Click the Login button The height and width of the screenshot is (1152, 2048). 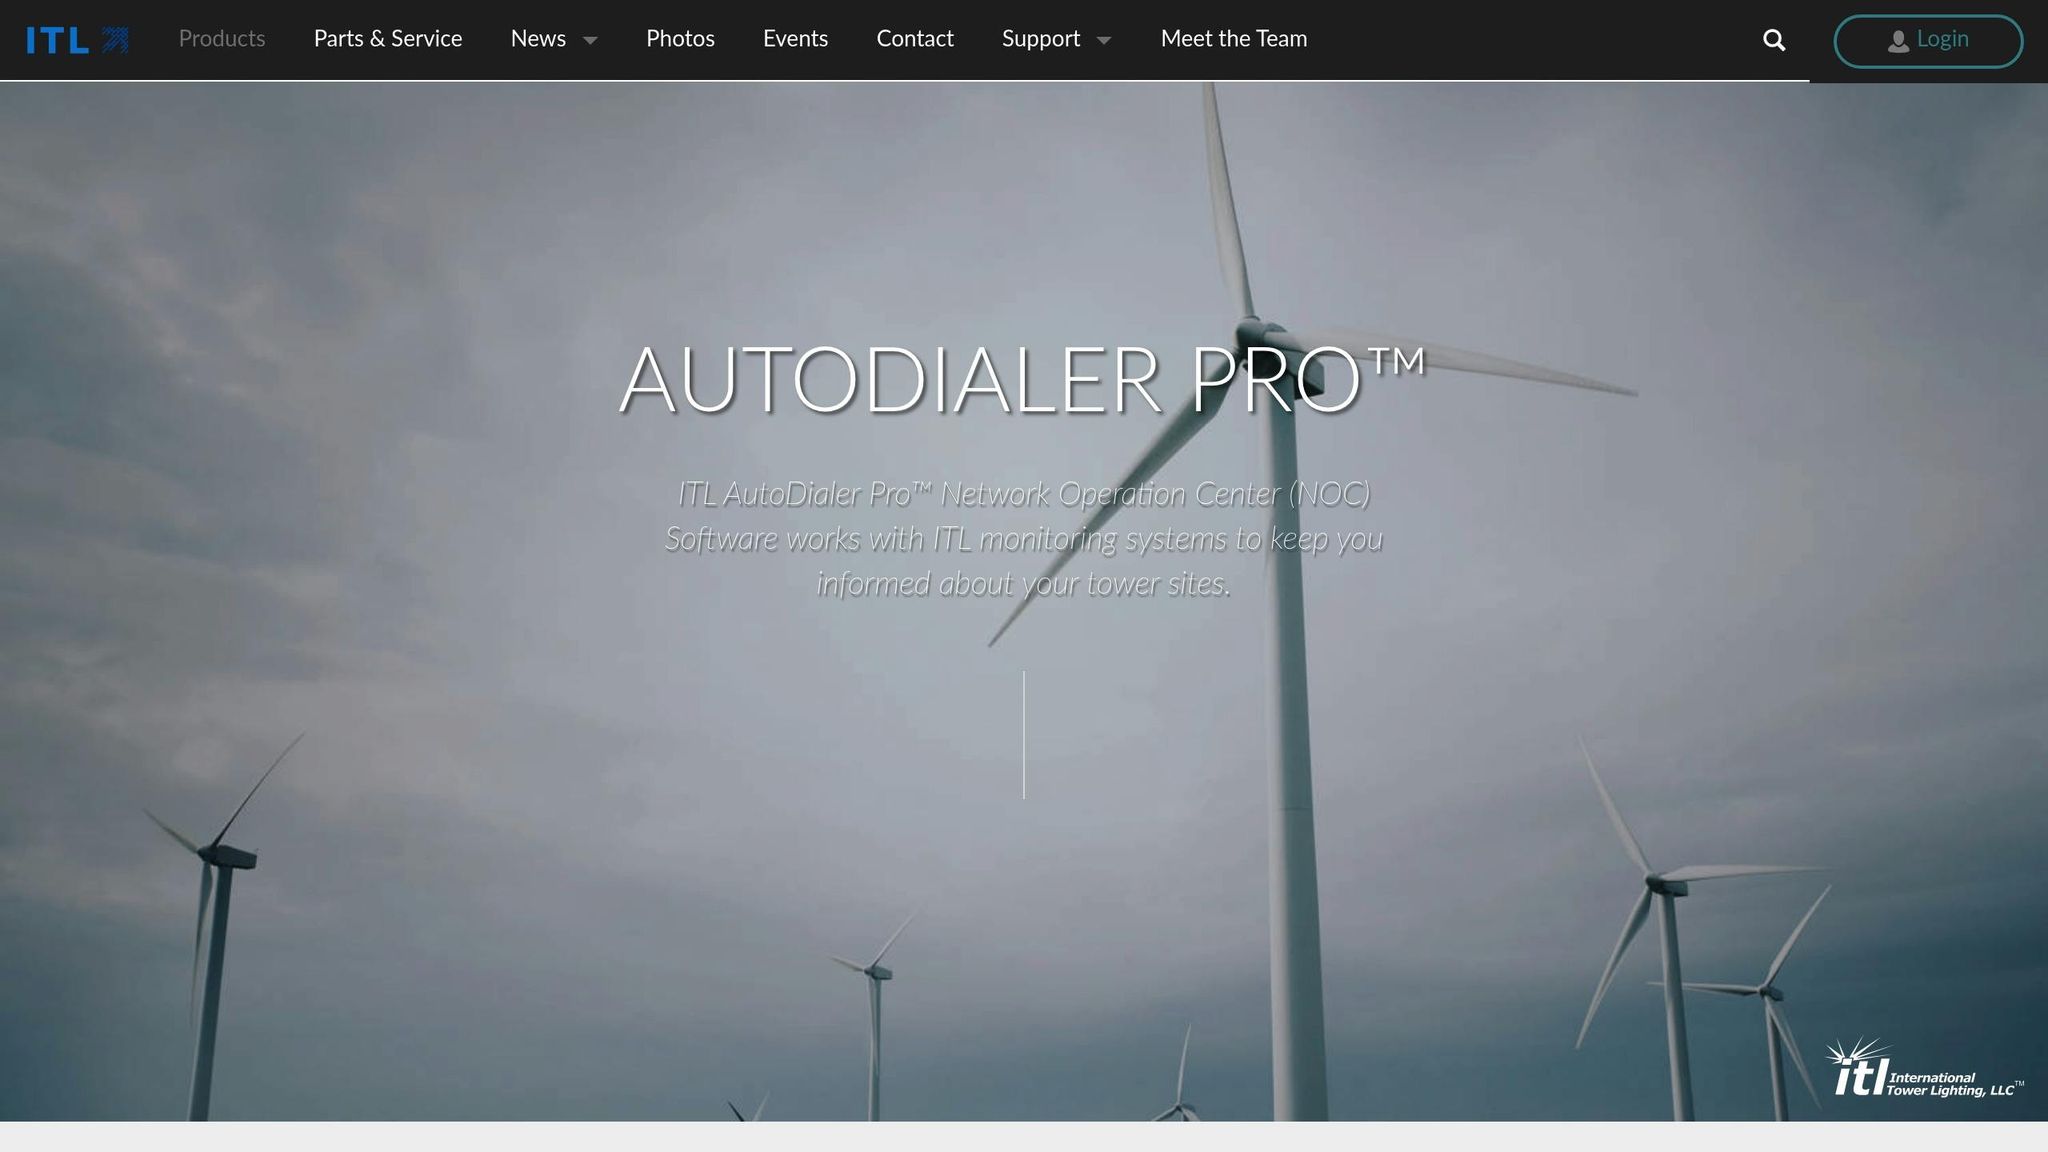1928,41
